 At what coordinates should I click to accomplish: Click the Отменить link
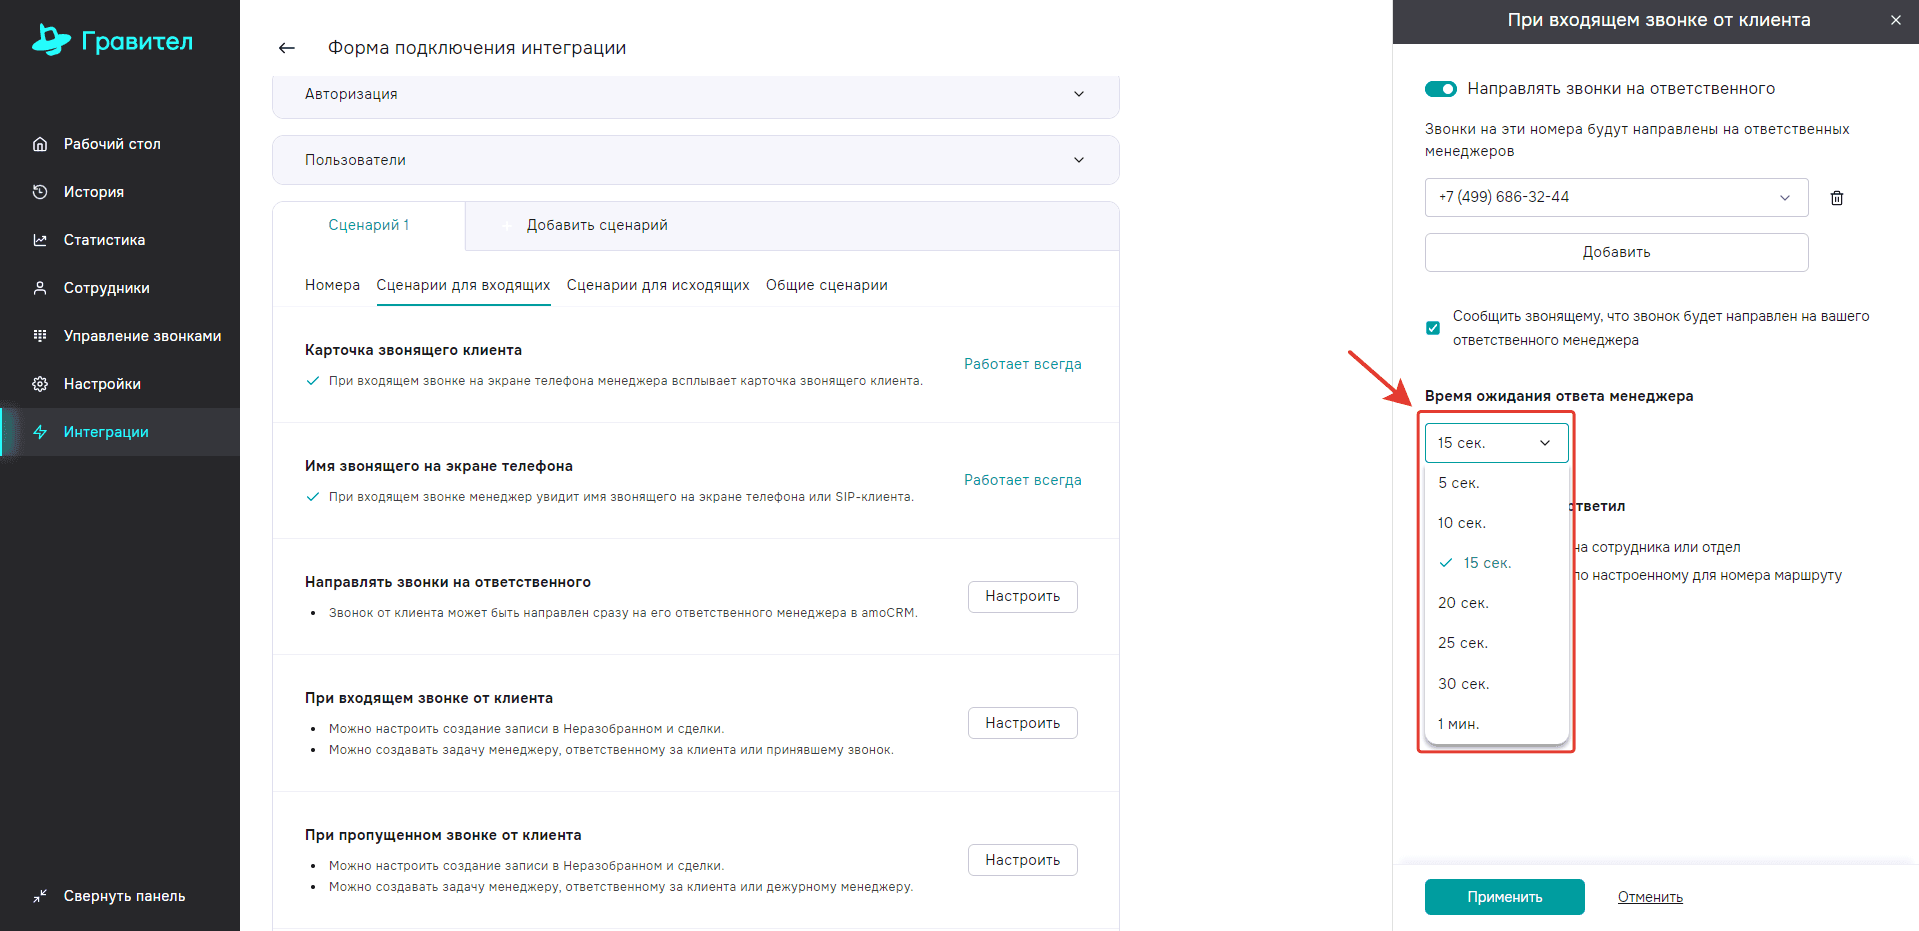pos(1649,897)
